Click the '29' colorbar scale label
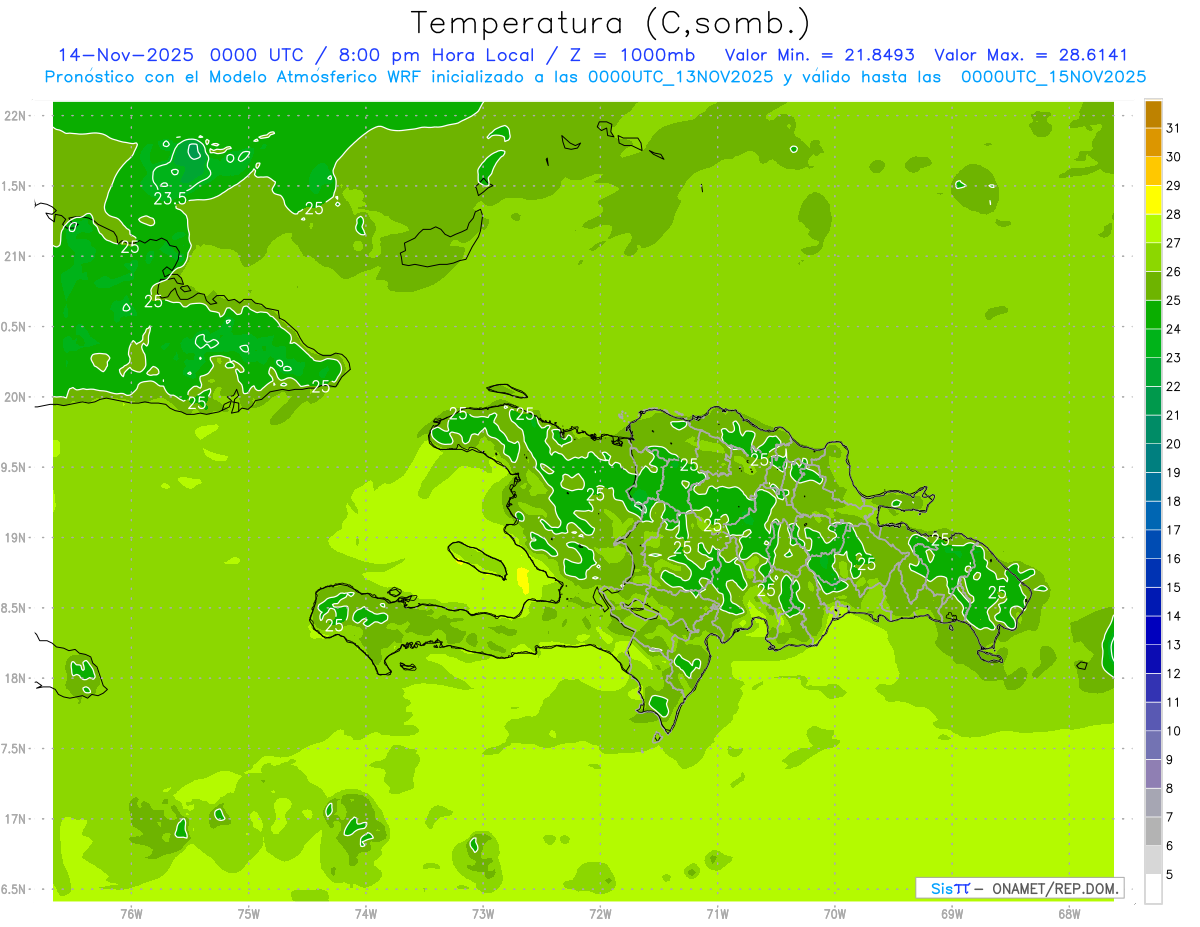Screen dimensions: 1200x927 pyautogui.click(x=1174, y=186)
